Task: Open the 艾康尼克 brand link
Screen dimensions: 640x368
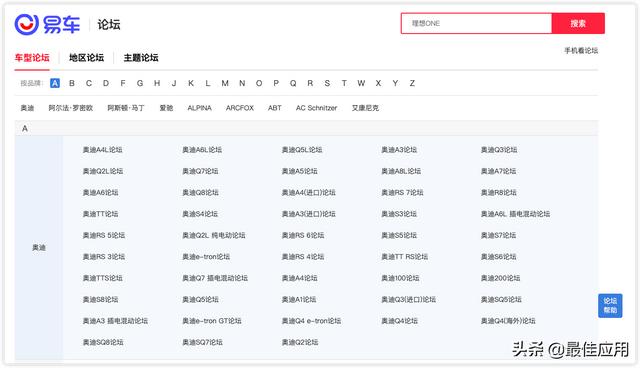Action: click(365, 108)
